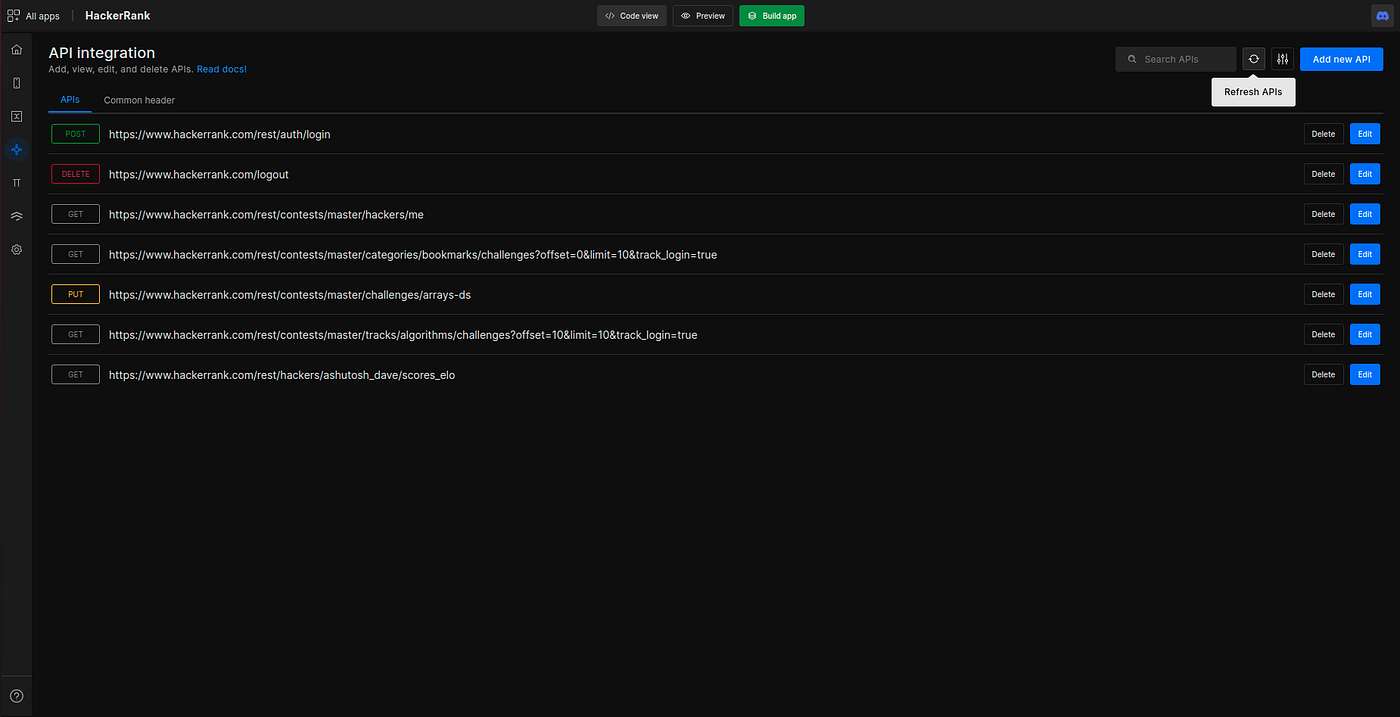Click the Add new API button
This screenshot has width=1400, height=717.
pyautogui.click(x=1341, y=59)
